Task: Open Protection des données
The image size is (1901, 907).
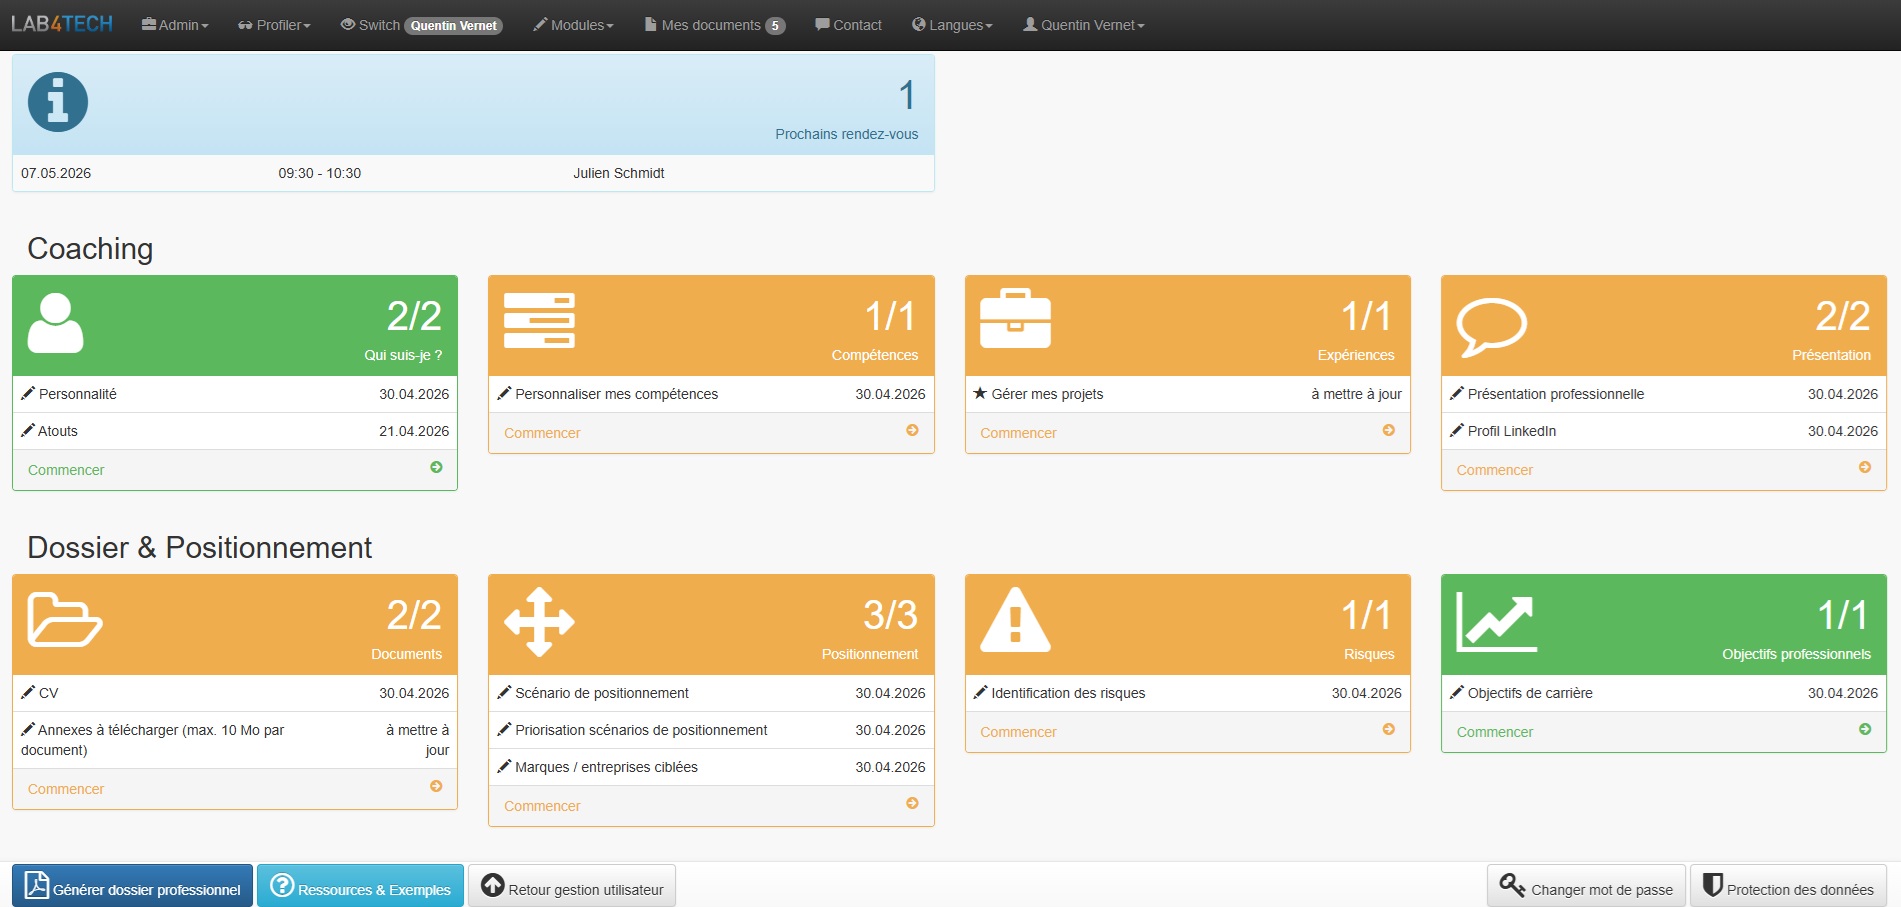Action: click(1788, 886)
